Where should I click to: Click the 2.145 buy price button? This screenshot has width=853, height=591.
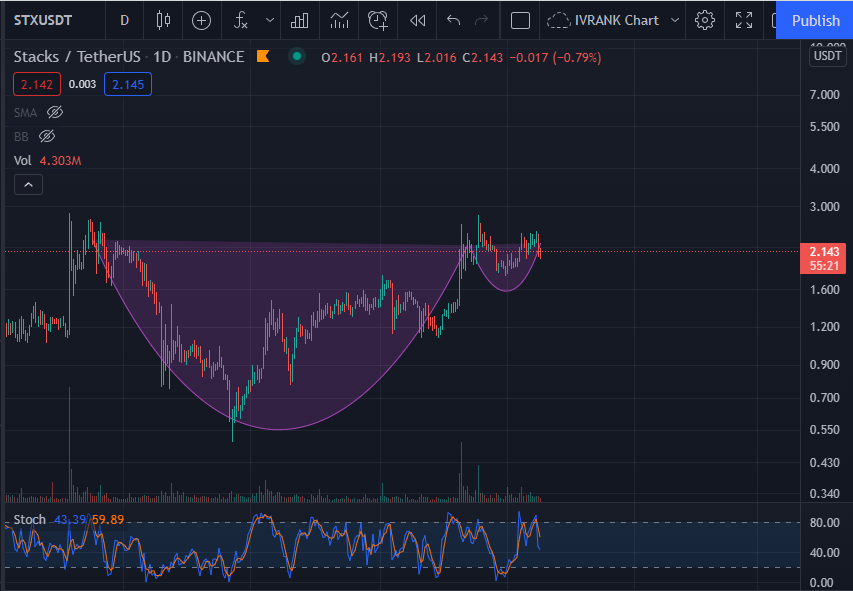[128, 85]
